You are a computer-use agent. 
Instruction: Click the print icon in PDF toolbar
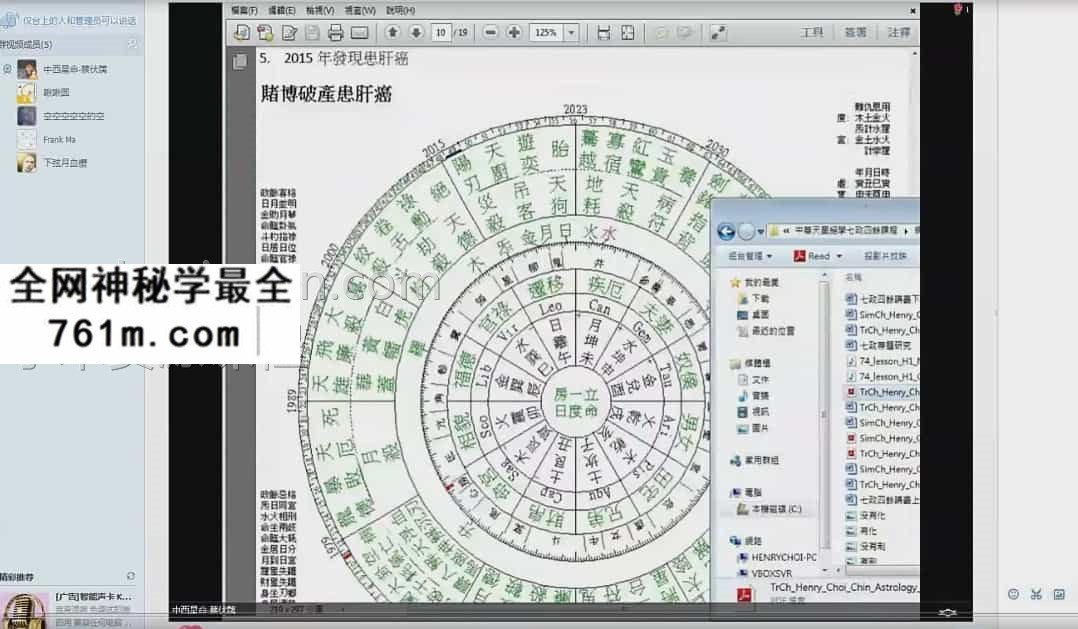[336, 32]
